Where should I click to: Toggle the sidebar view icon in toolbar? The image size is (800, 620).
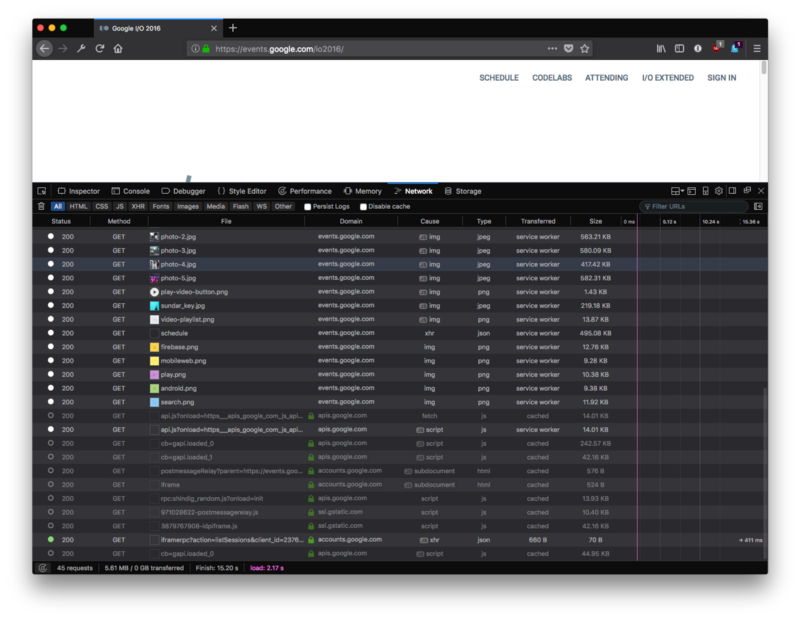coord(680,48)
